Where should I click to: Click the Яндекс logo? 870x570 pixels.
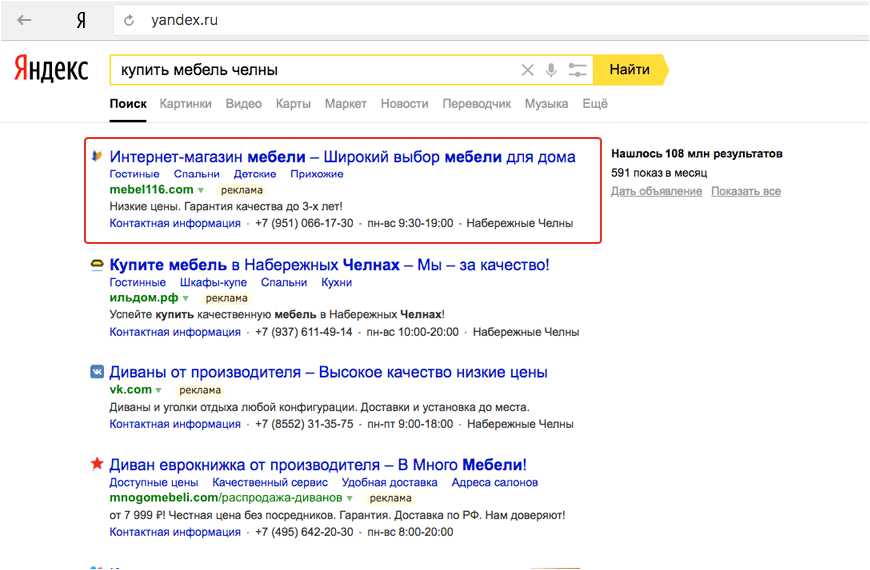coord(51,69)
